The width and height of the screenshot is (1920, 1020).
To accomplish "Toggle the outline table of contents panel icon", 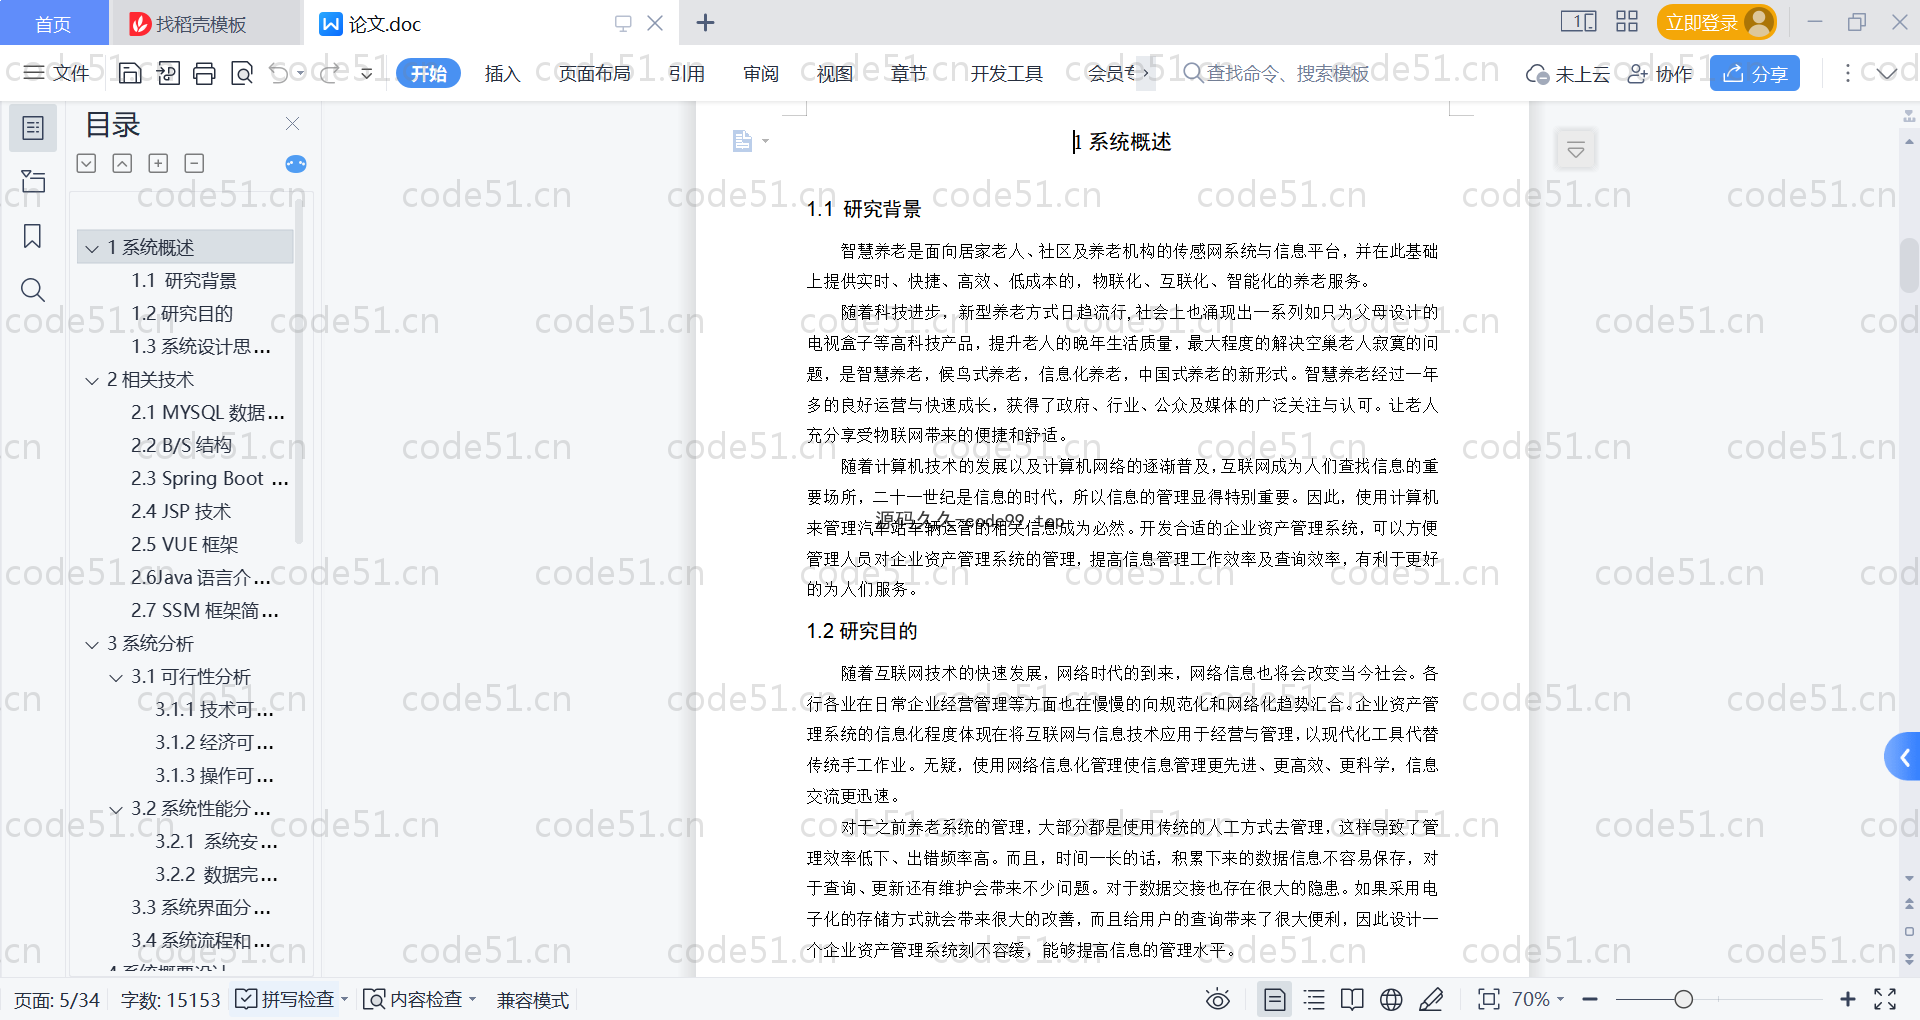I will tap(33, 128).
